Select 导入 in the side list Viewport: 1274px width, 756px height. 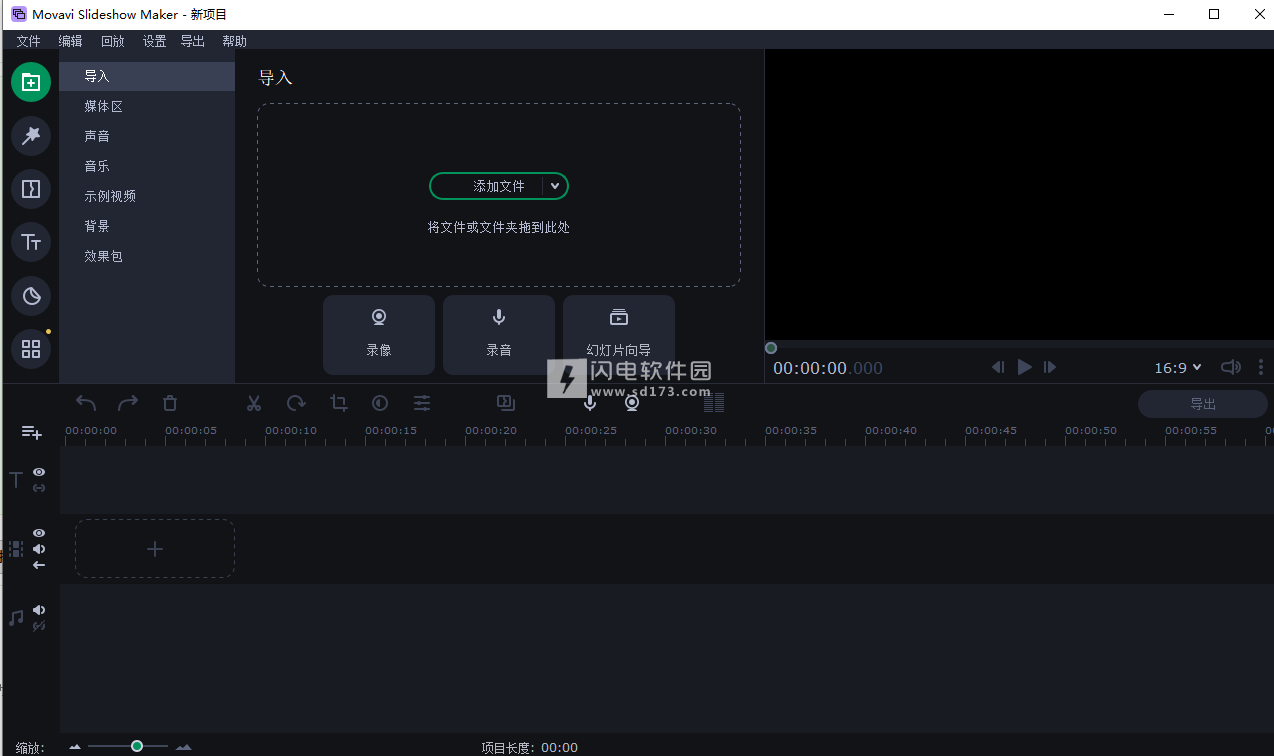147,76
